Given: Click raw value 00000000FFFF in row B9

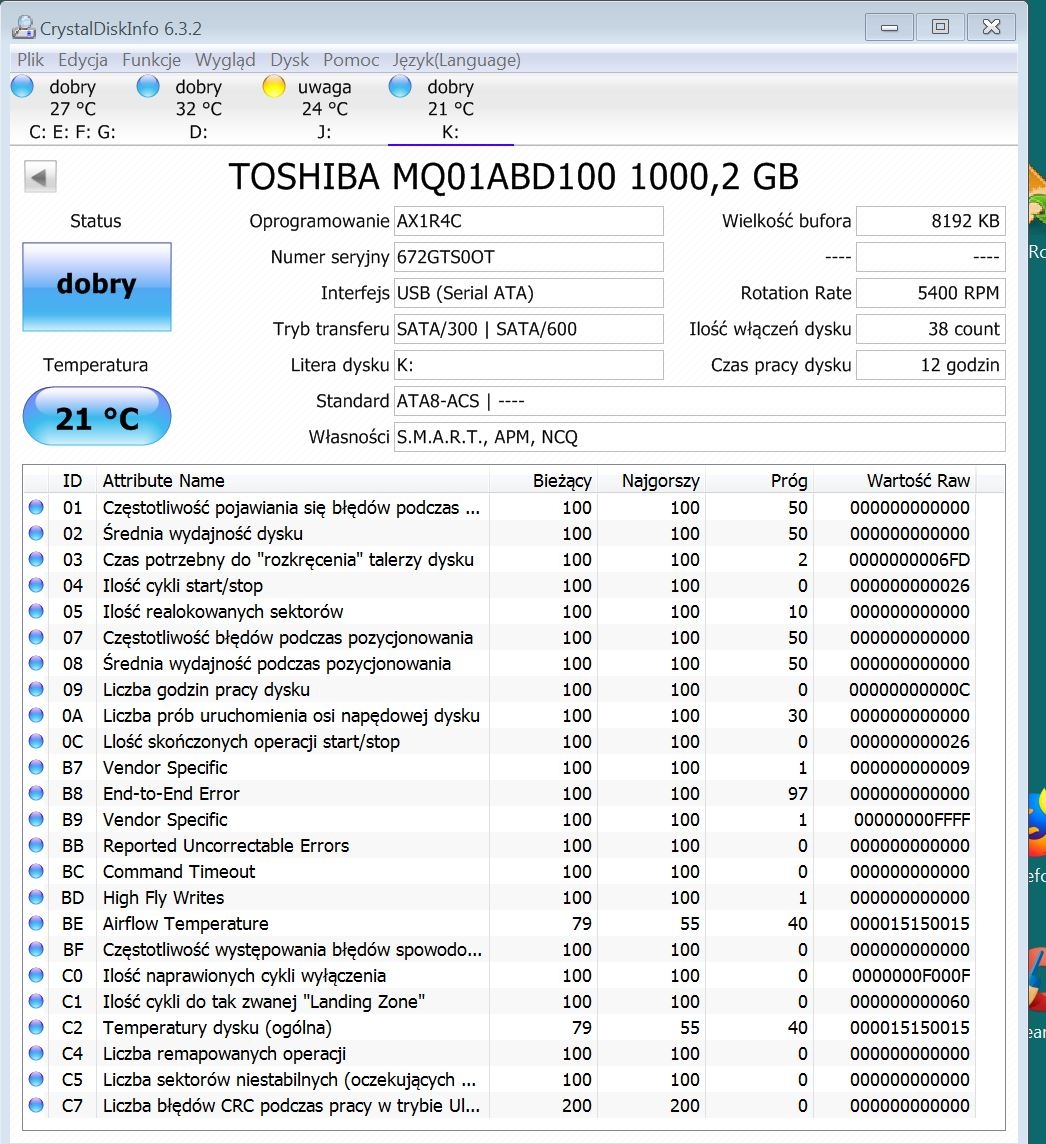Looking at the screenshot, I should click(x=912, y=819).
